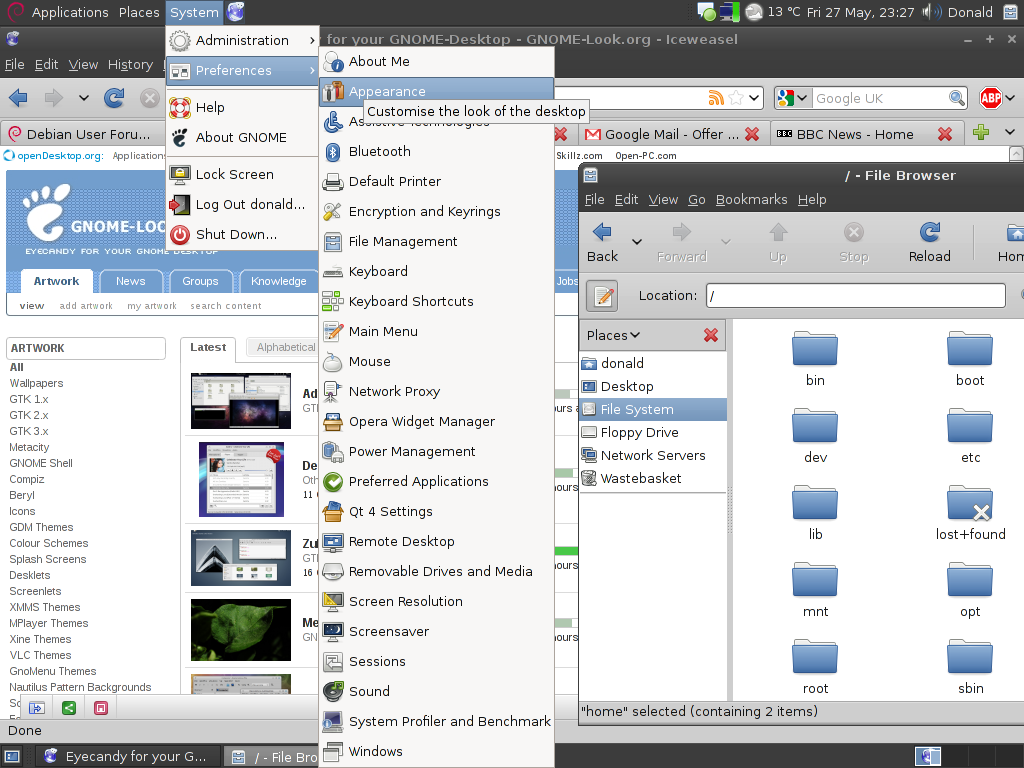Open File Management preferences
This screenshot has height=768, width=1024.
(436, 242)
